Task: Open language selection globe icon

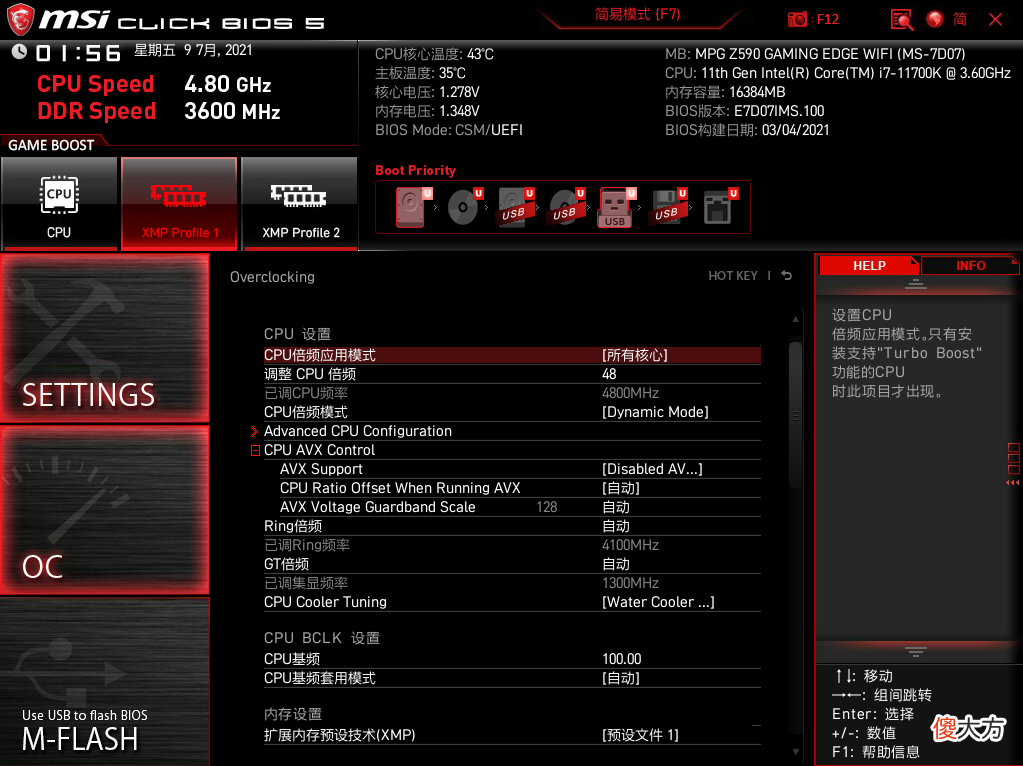Action: tap(934, 20)
